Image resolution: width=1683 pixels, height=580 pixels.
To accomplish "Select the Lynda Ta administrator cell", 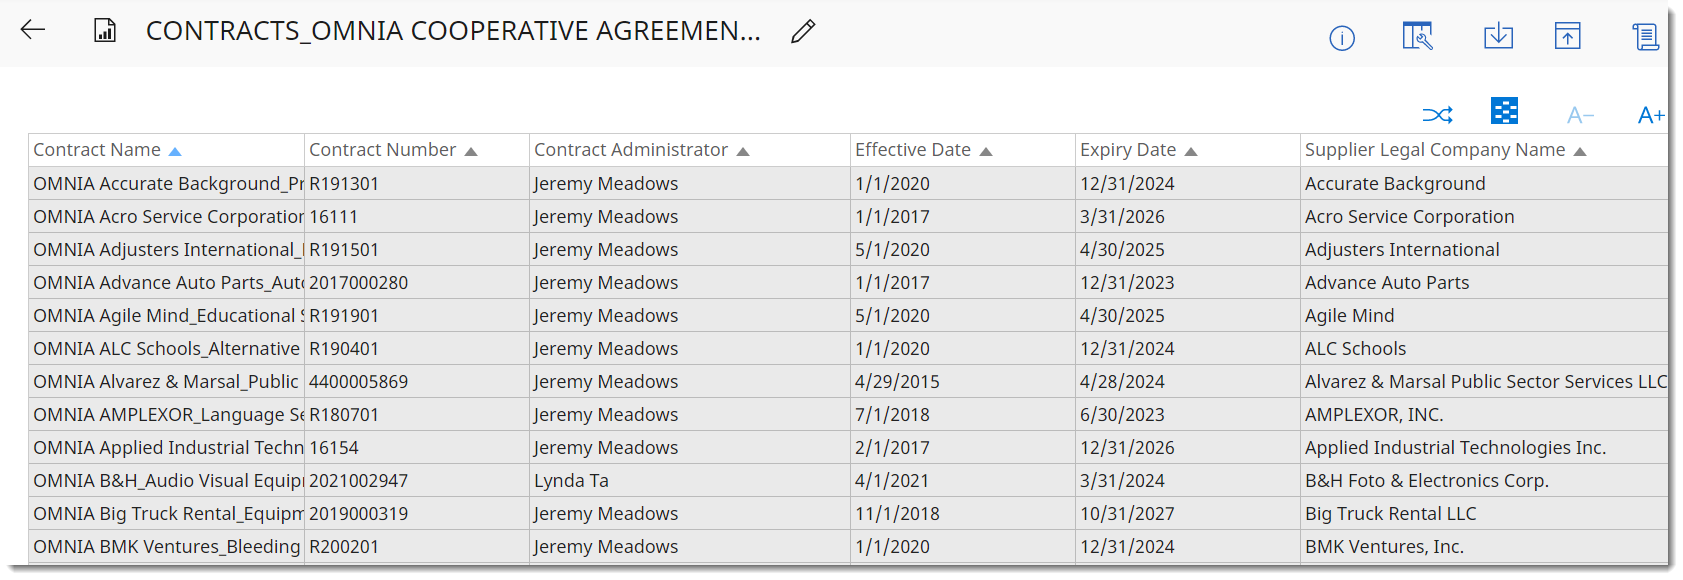I will [571, 481].
